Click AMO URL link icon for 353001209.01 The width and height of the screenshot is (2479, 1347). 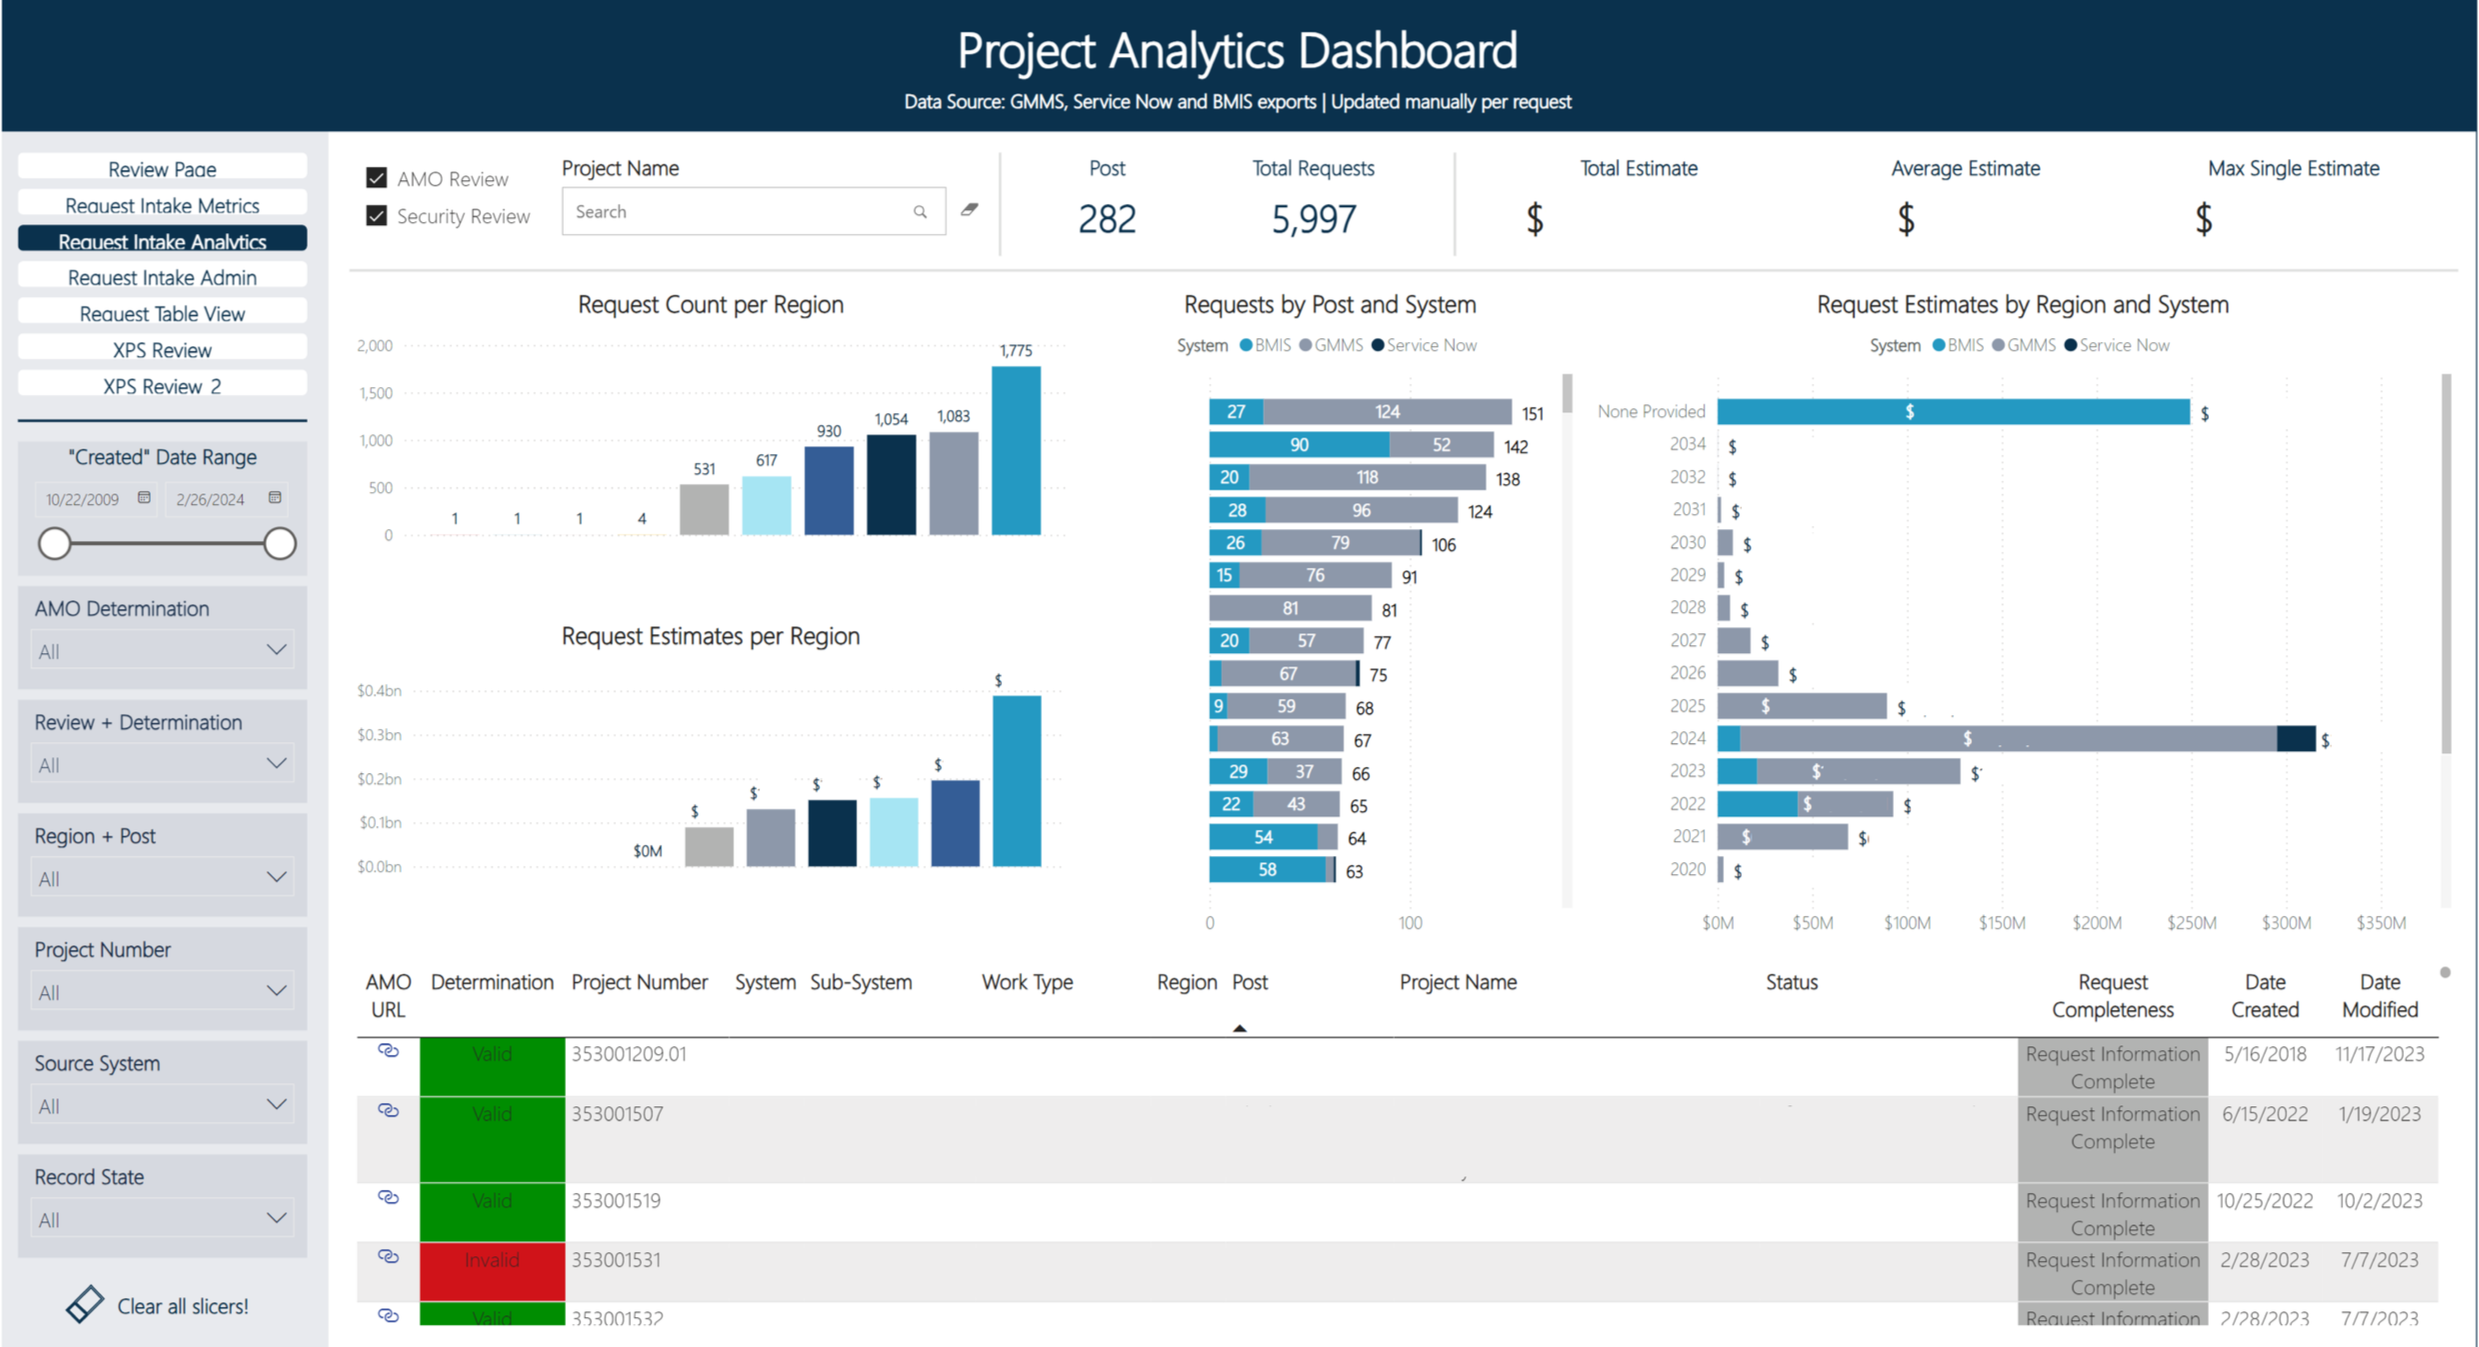(388, 1051)
